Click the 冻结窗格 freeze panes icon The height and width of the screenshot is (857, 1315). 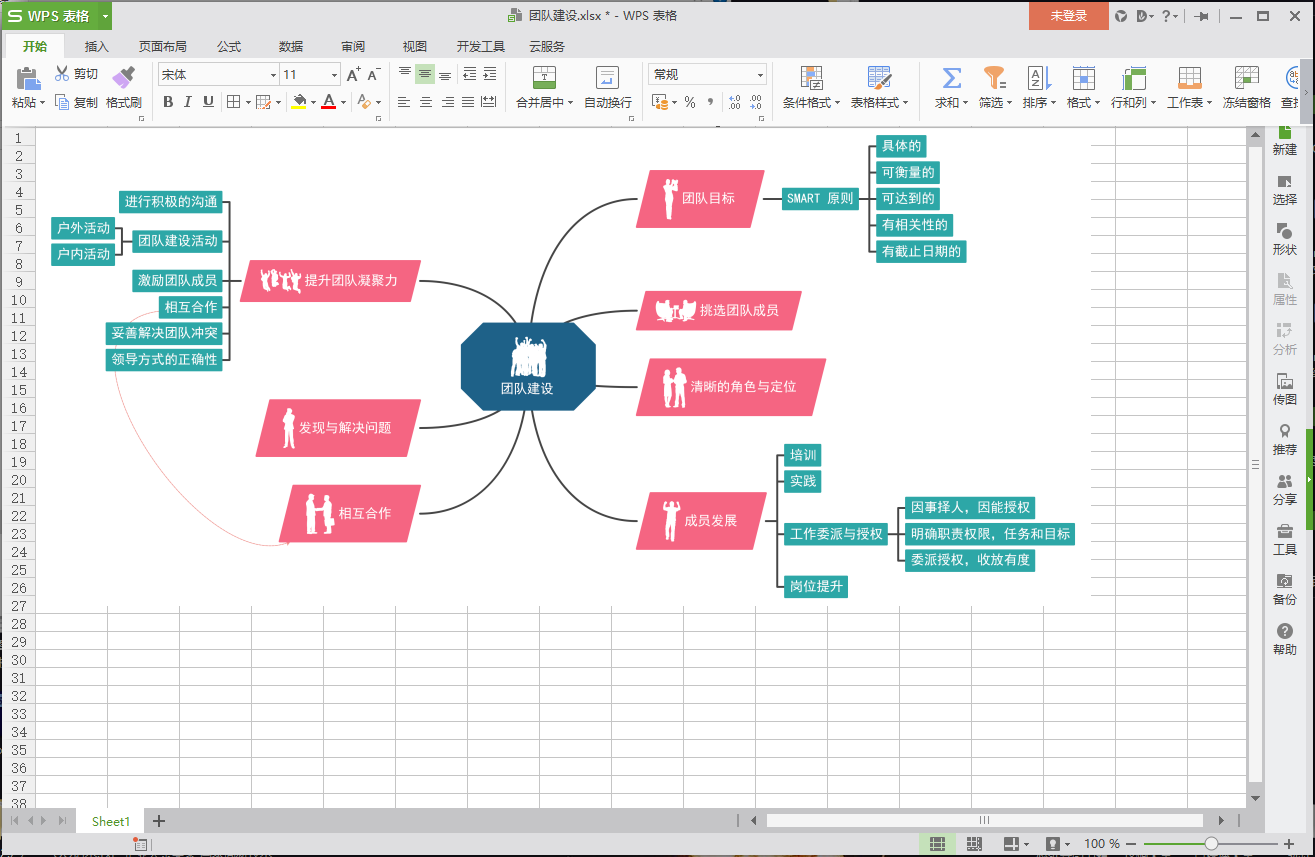[x=1246, y=78]
